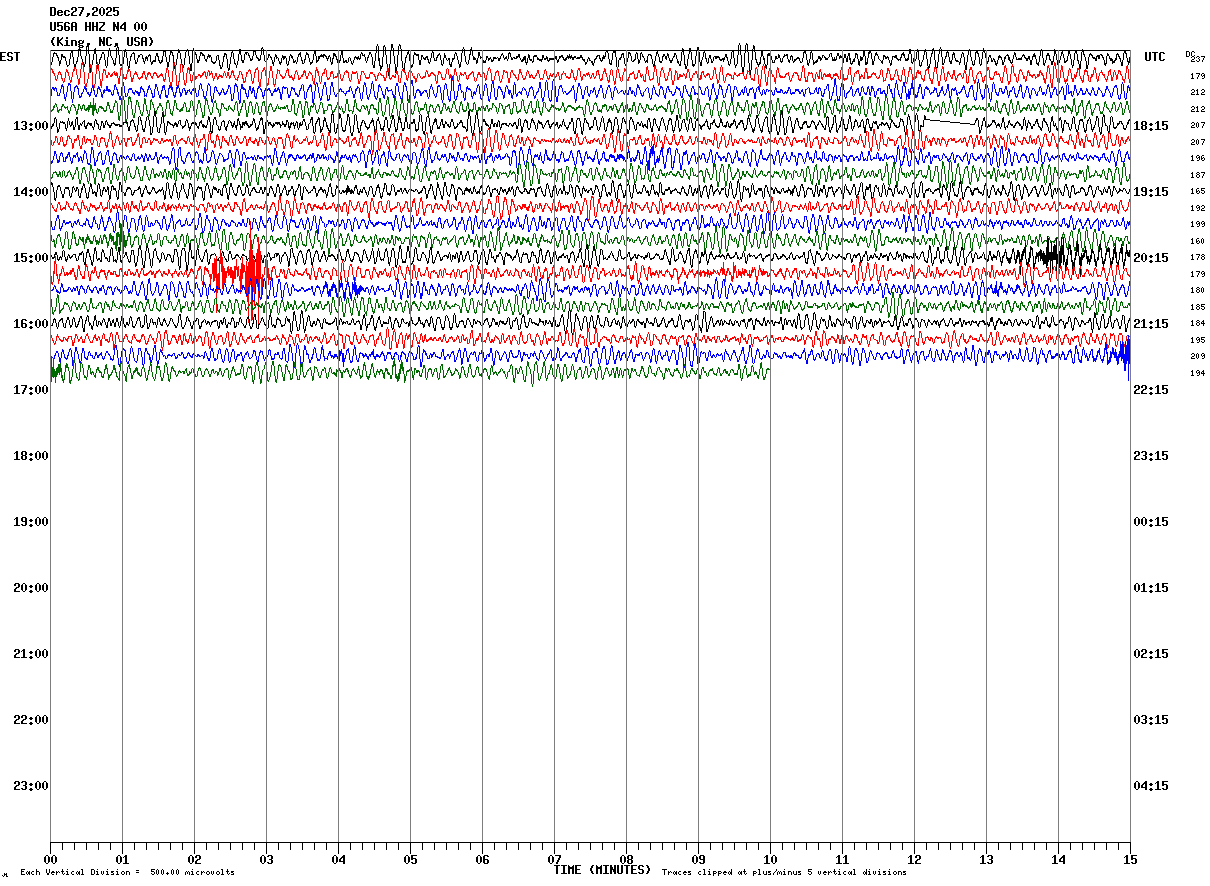1210x886 pixels.
Task: Click the 15 minute tick label
Action: point(1130,859)
